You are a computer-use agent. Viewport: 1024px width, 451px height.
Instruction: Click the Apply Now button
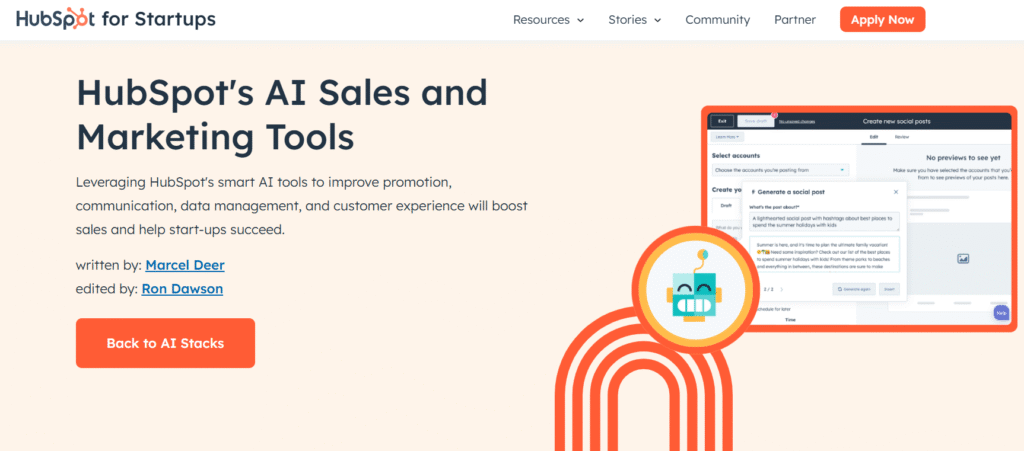click(882, 20)
